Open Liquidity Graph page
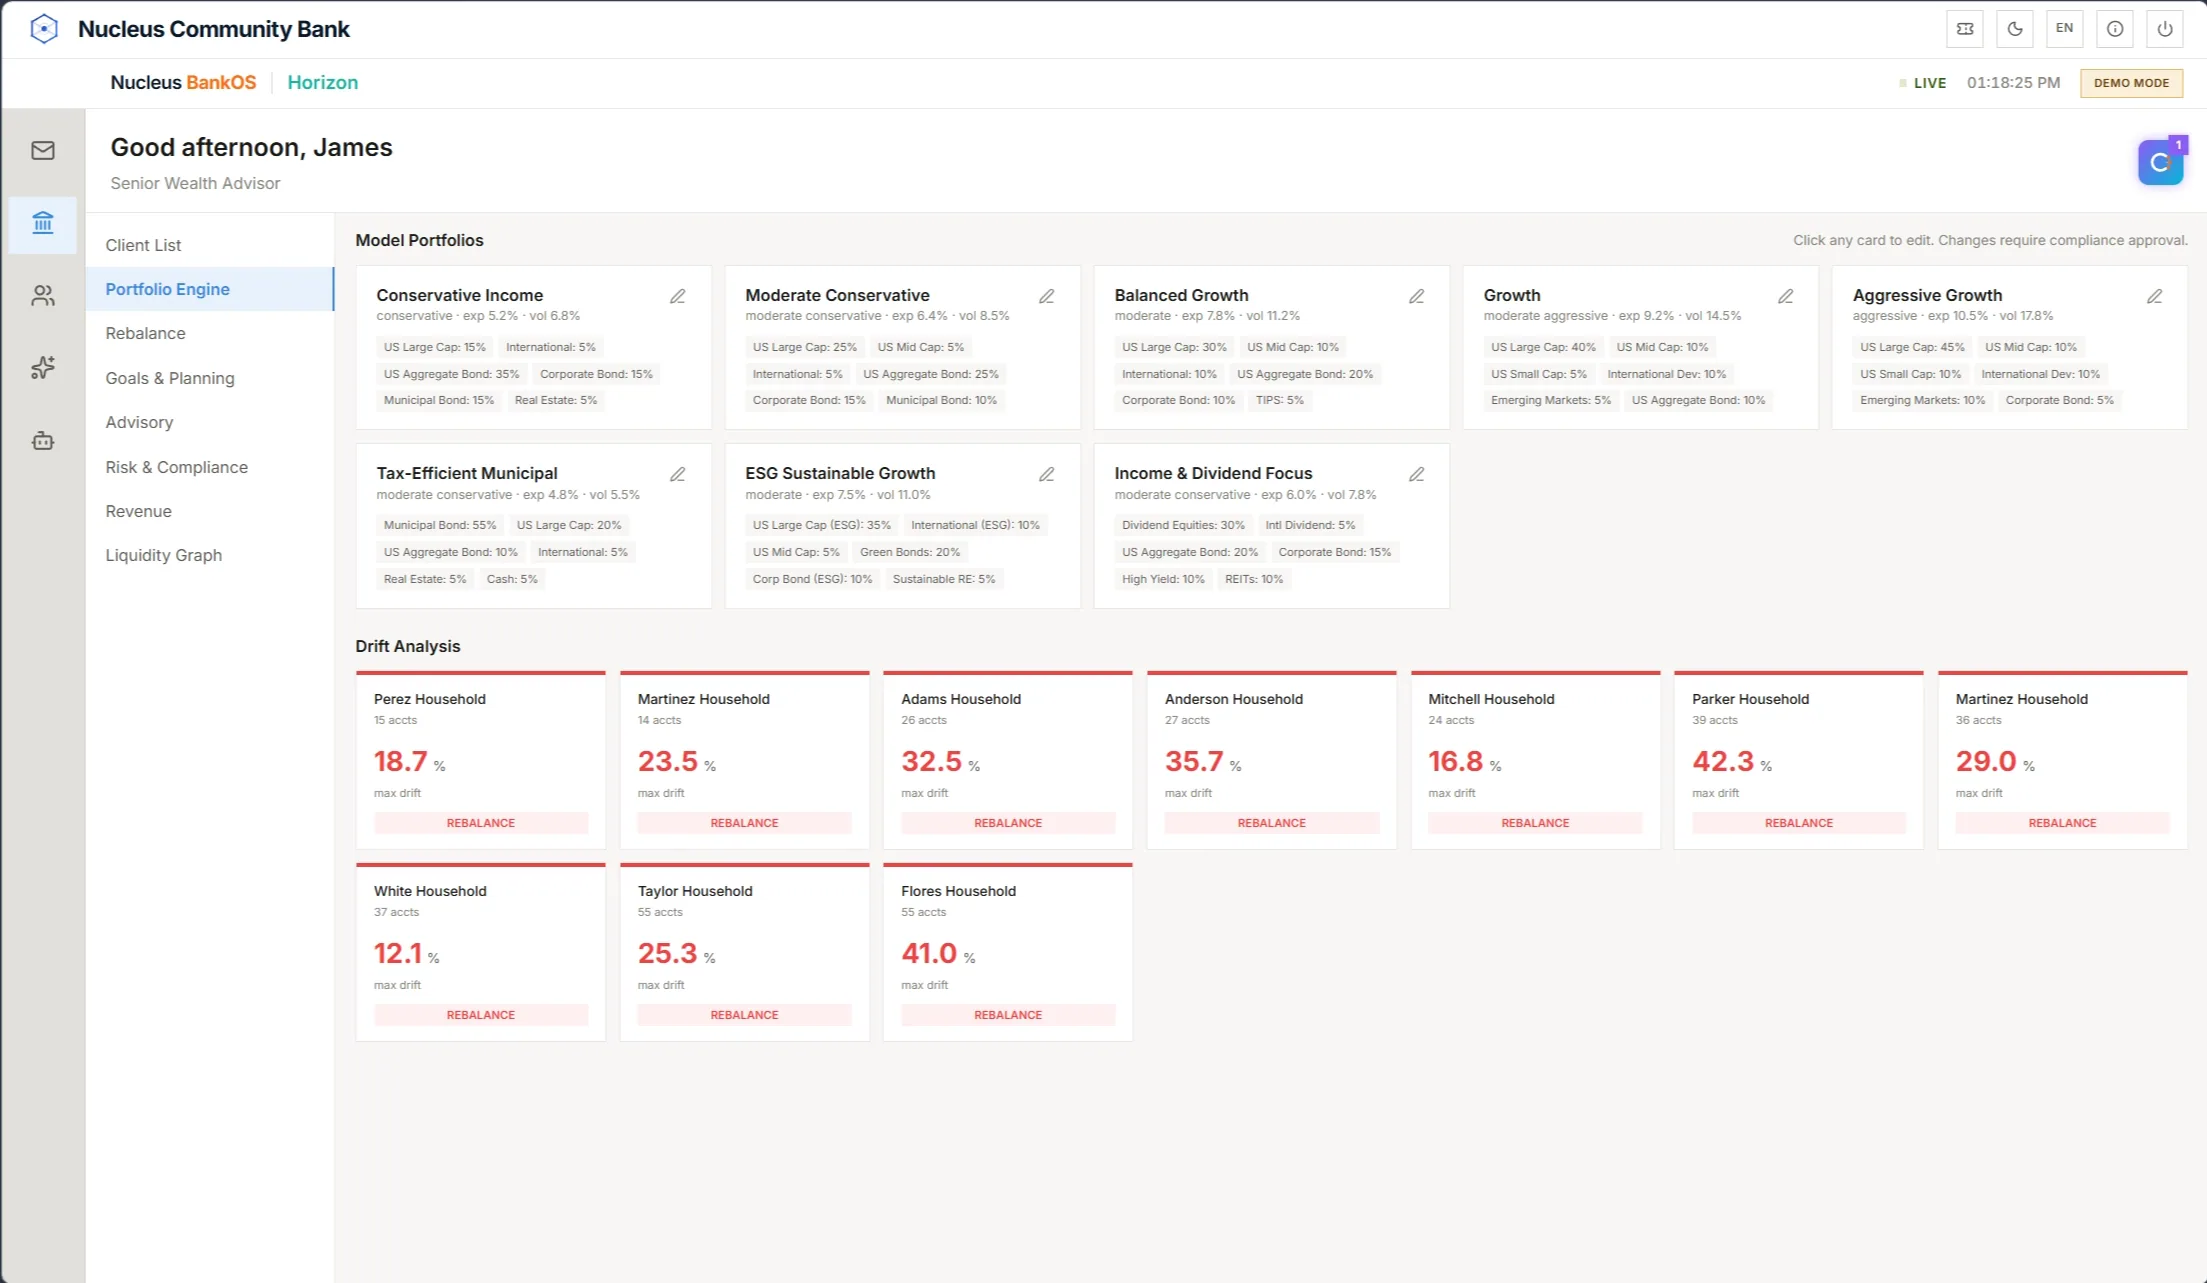This screenshot has height=1283, width=2207. pyautogui.click(x=210, y=555)
